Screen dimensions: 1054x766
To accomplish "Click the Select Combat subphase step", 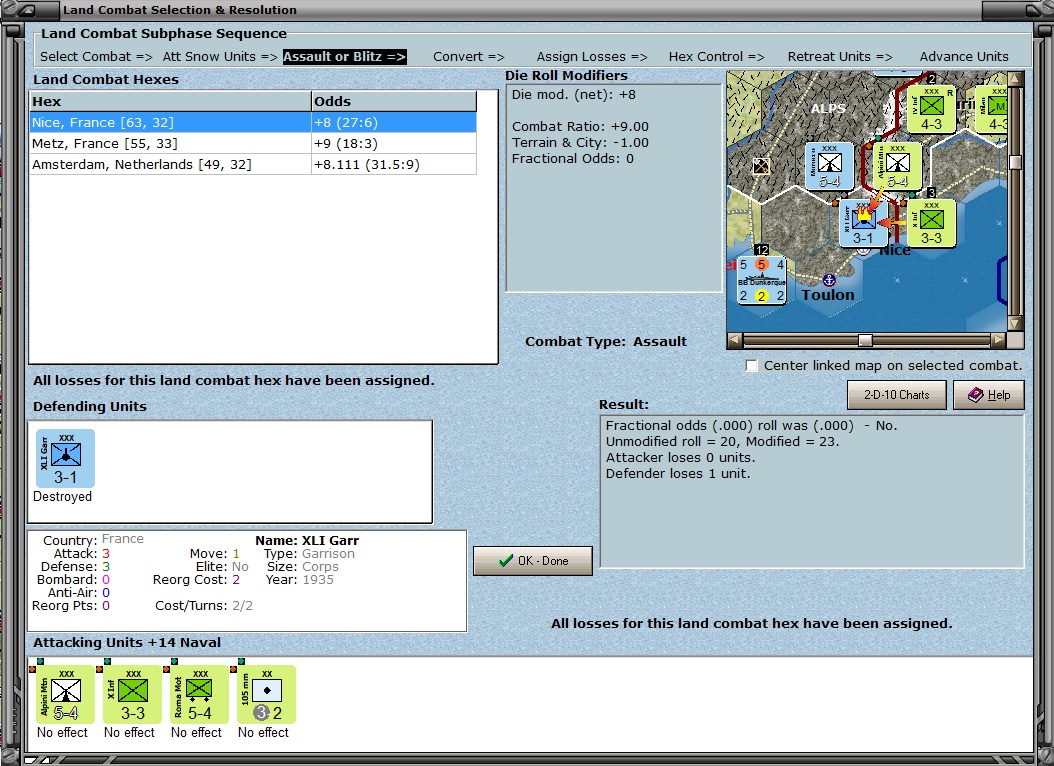I will click(x=96, y=56).
